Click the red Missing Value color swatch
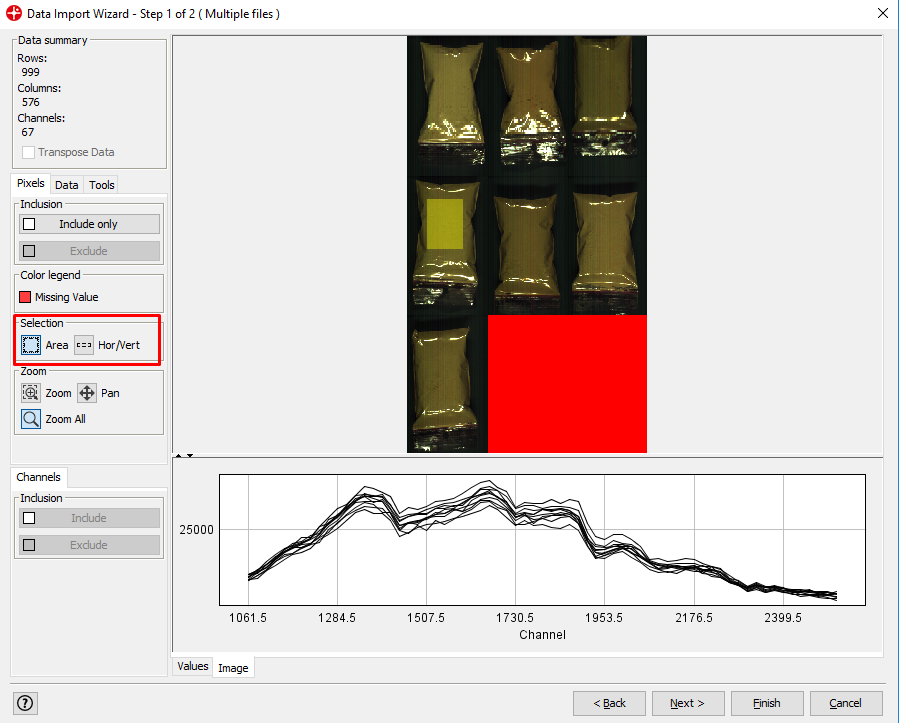Image resolution: width=899 pixels, height=723 pixels. coord(26,297)
